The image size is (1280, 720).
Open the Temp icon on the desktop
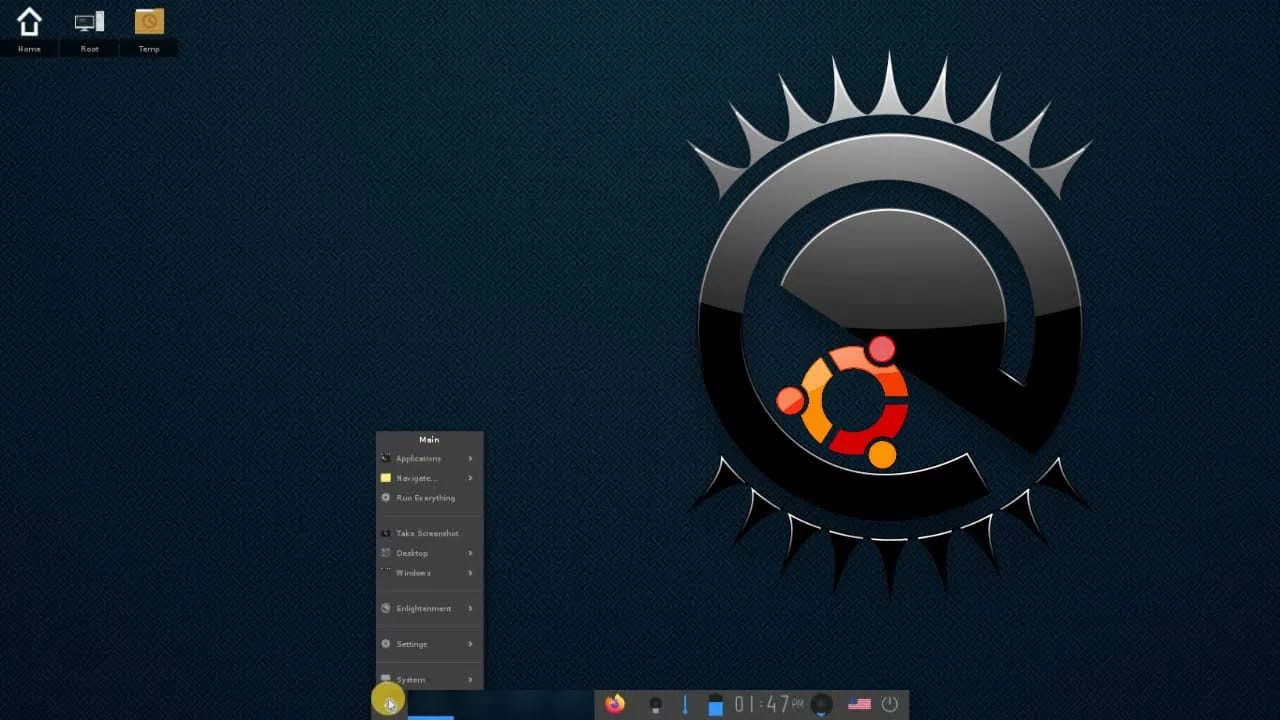pos(149,22)
